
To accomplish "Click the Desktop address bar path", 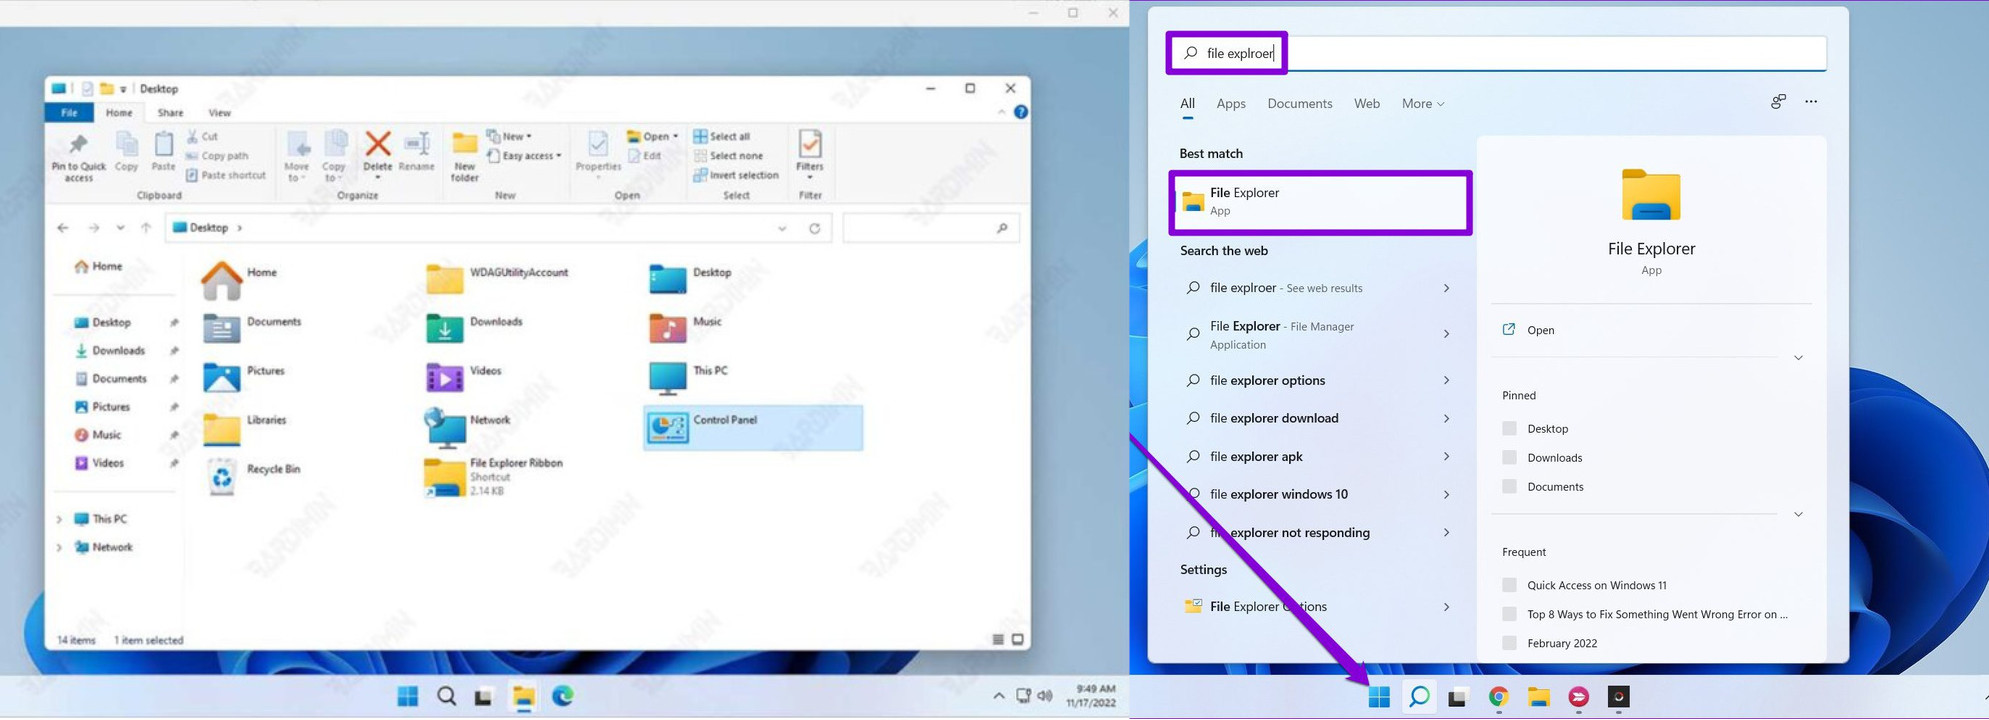I will tap(209, 228).
